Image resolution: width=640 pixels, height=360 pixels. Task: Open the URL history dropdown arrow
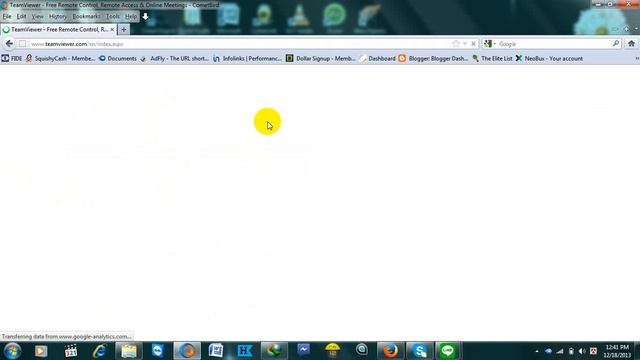[464, 44]
